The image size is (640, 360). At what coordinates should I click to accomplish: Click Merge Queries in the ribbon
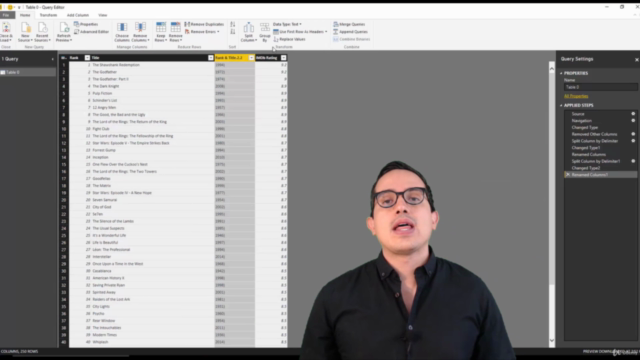coord(349,24)
